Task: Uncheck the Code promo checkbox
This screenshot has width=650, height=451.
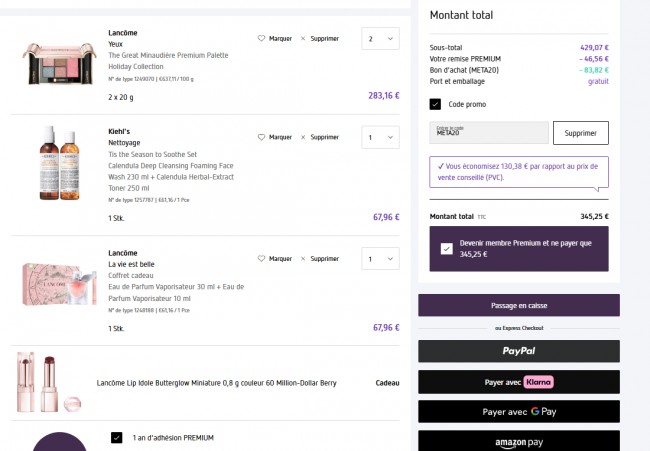Action: pyautogui.click(x=435, y=104)
